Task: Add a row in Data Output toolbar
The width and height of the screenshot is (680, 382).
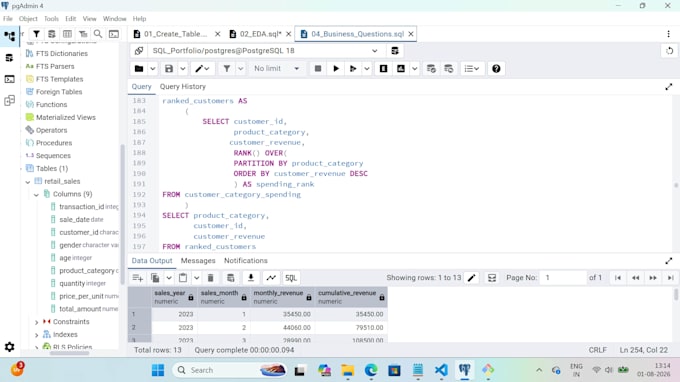Action: click(x=138, y=278)
